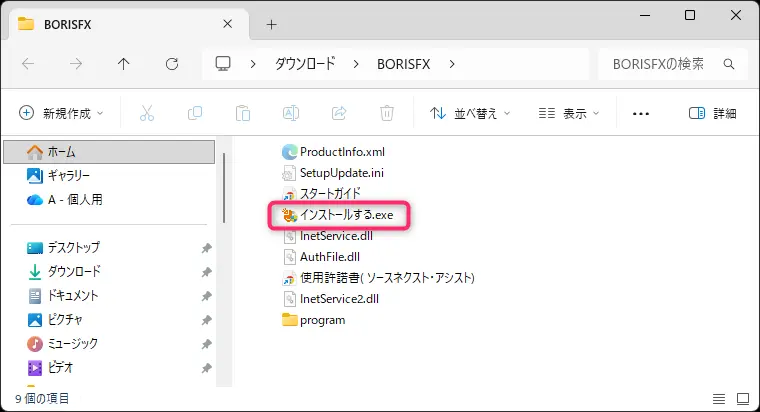Go back with the left arrow
Viewport: 760px width, 412px height.
point(28,64)
